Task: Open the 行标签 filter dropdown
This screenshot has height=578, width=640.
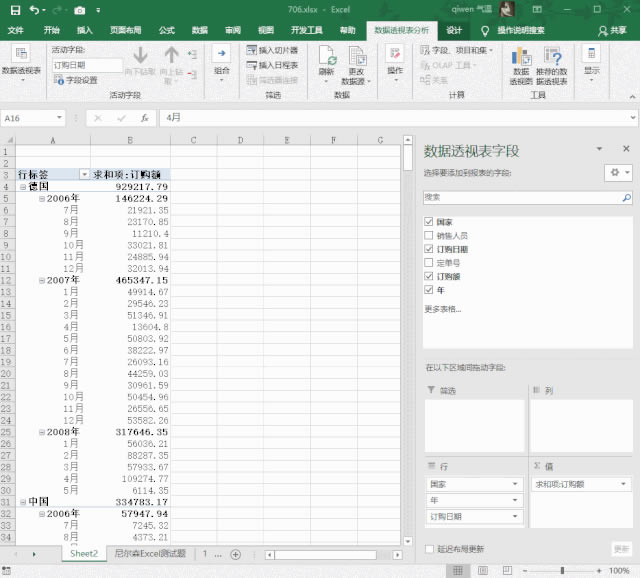Action: tap(84, 175)
